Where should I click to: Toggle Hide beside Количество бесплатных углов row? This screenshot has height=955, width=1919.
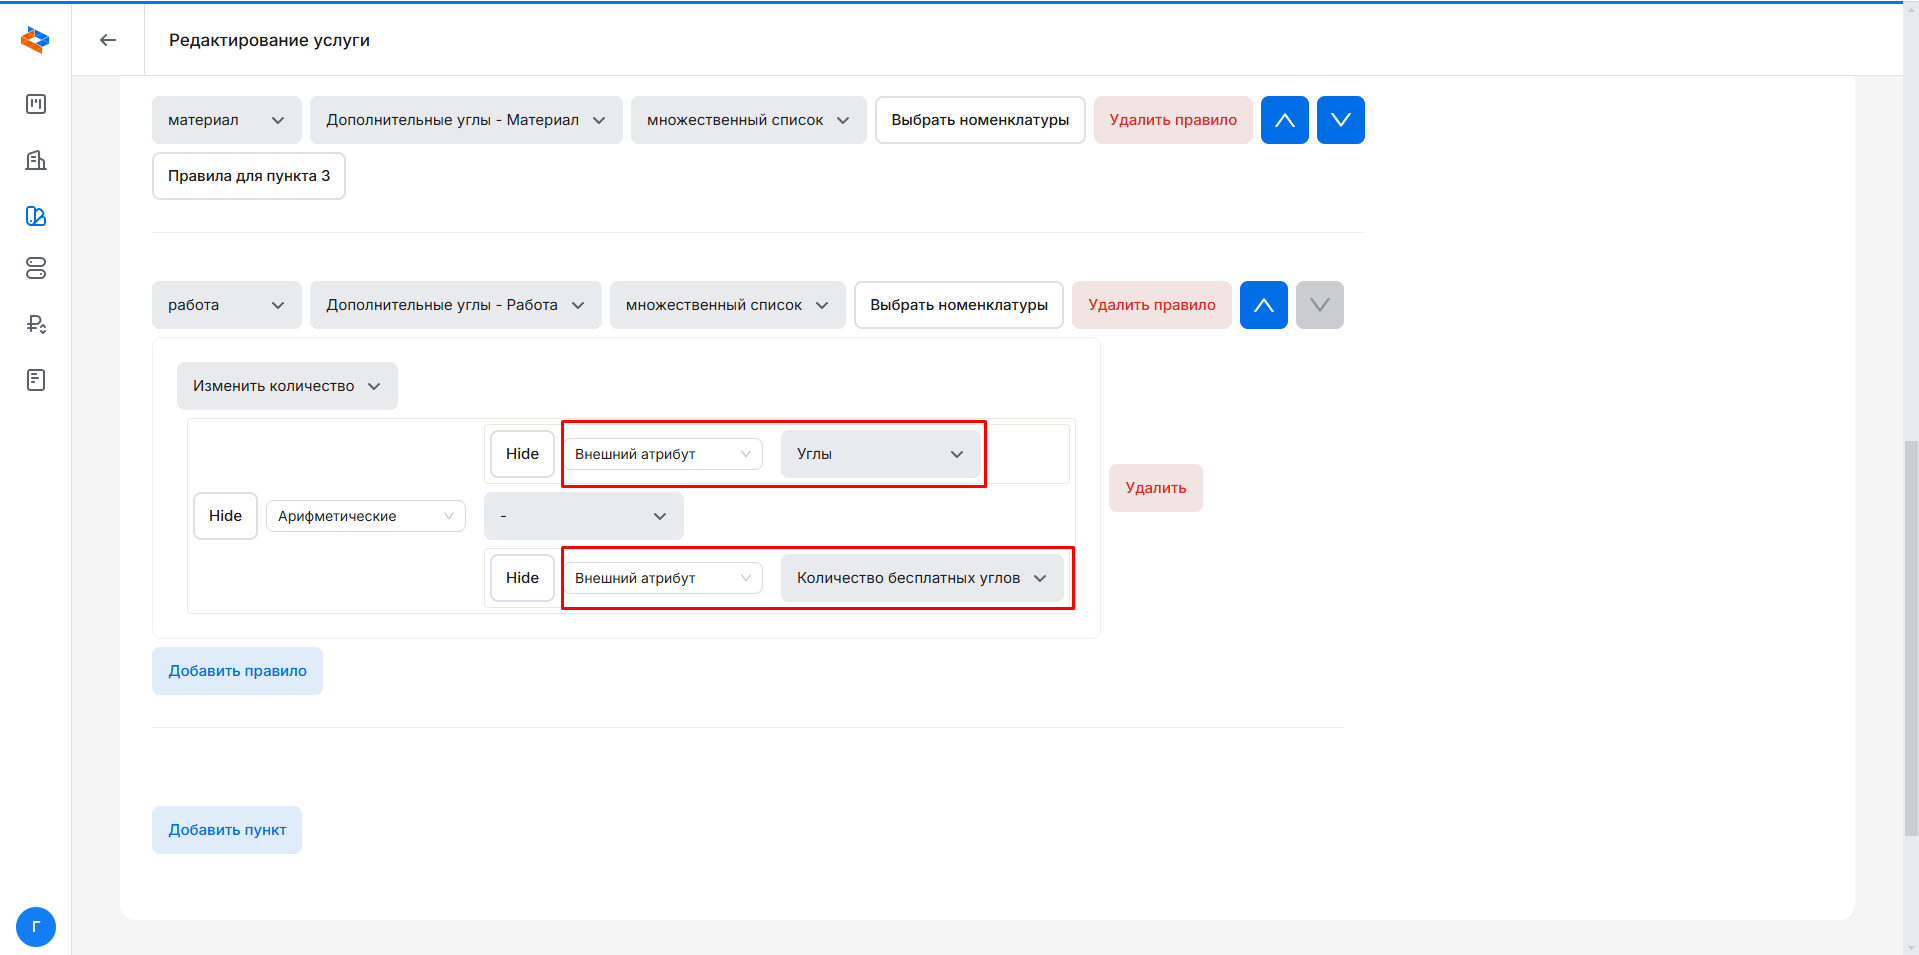coord(522,578)
